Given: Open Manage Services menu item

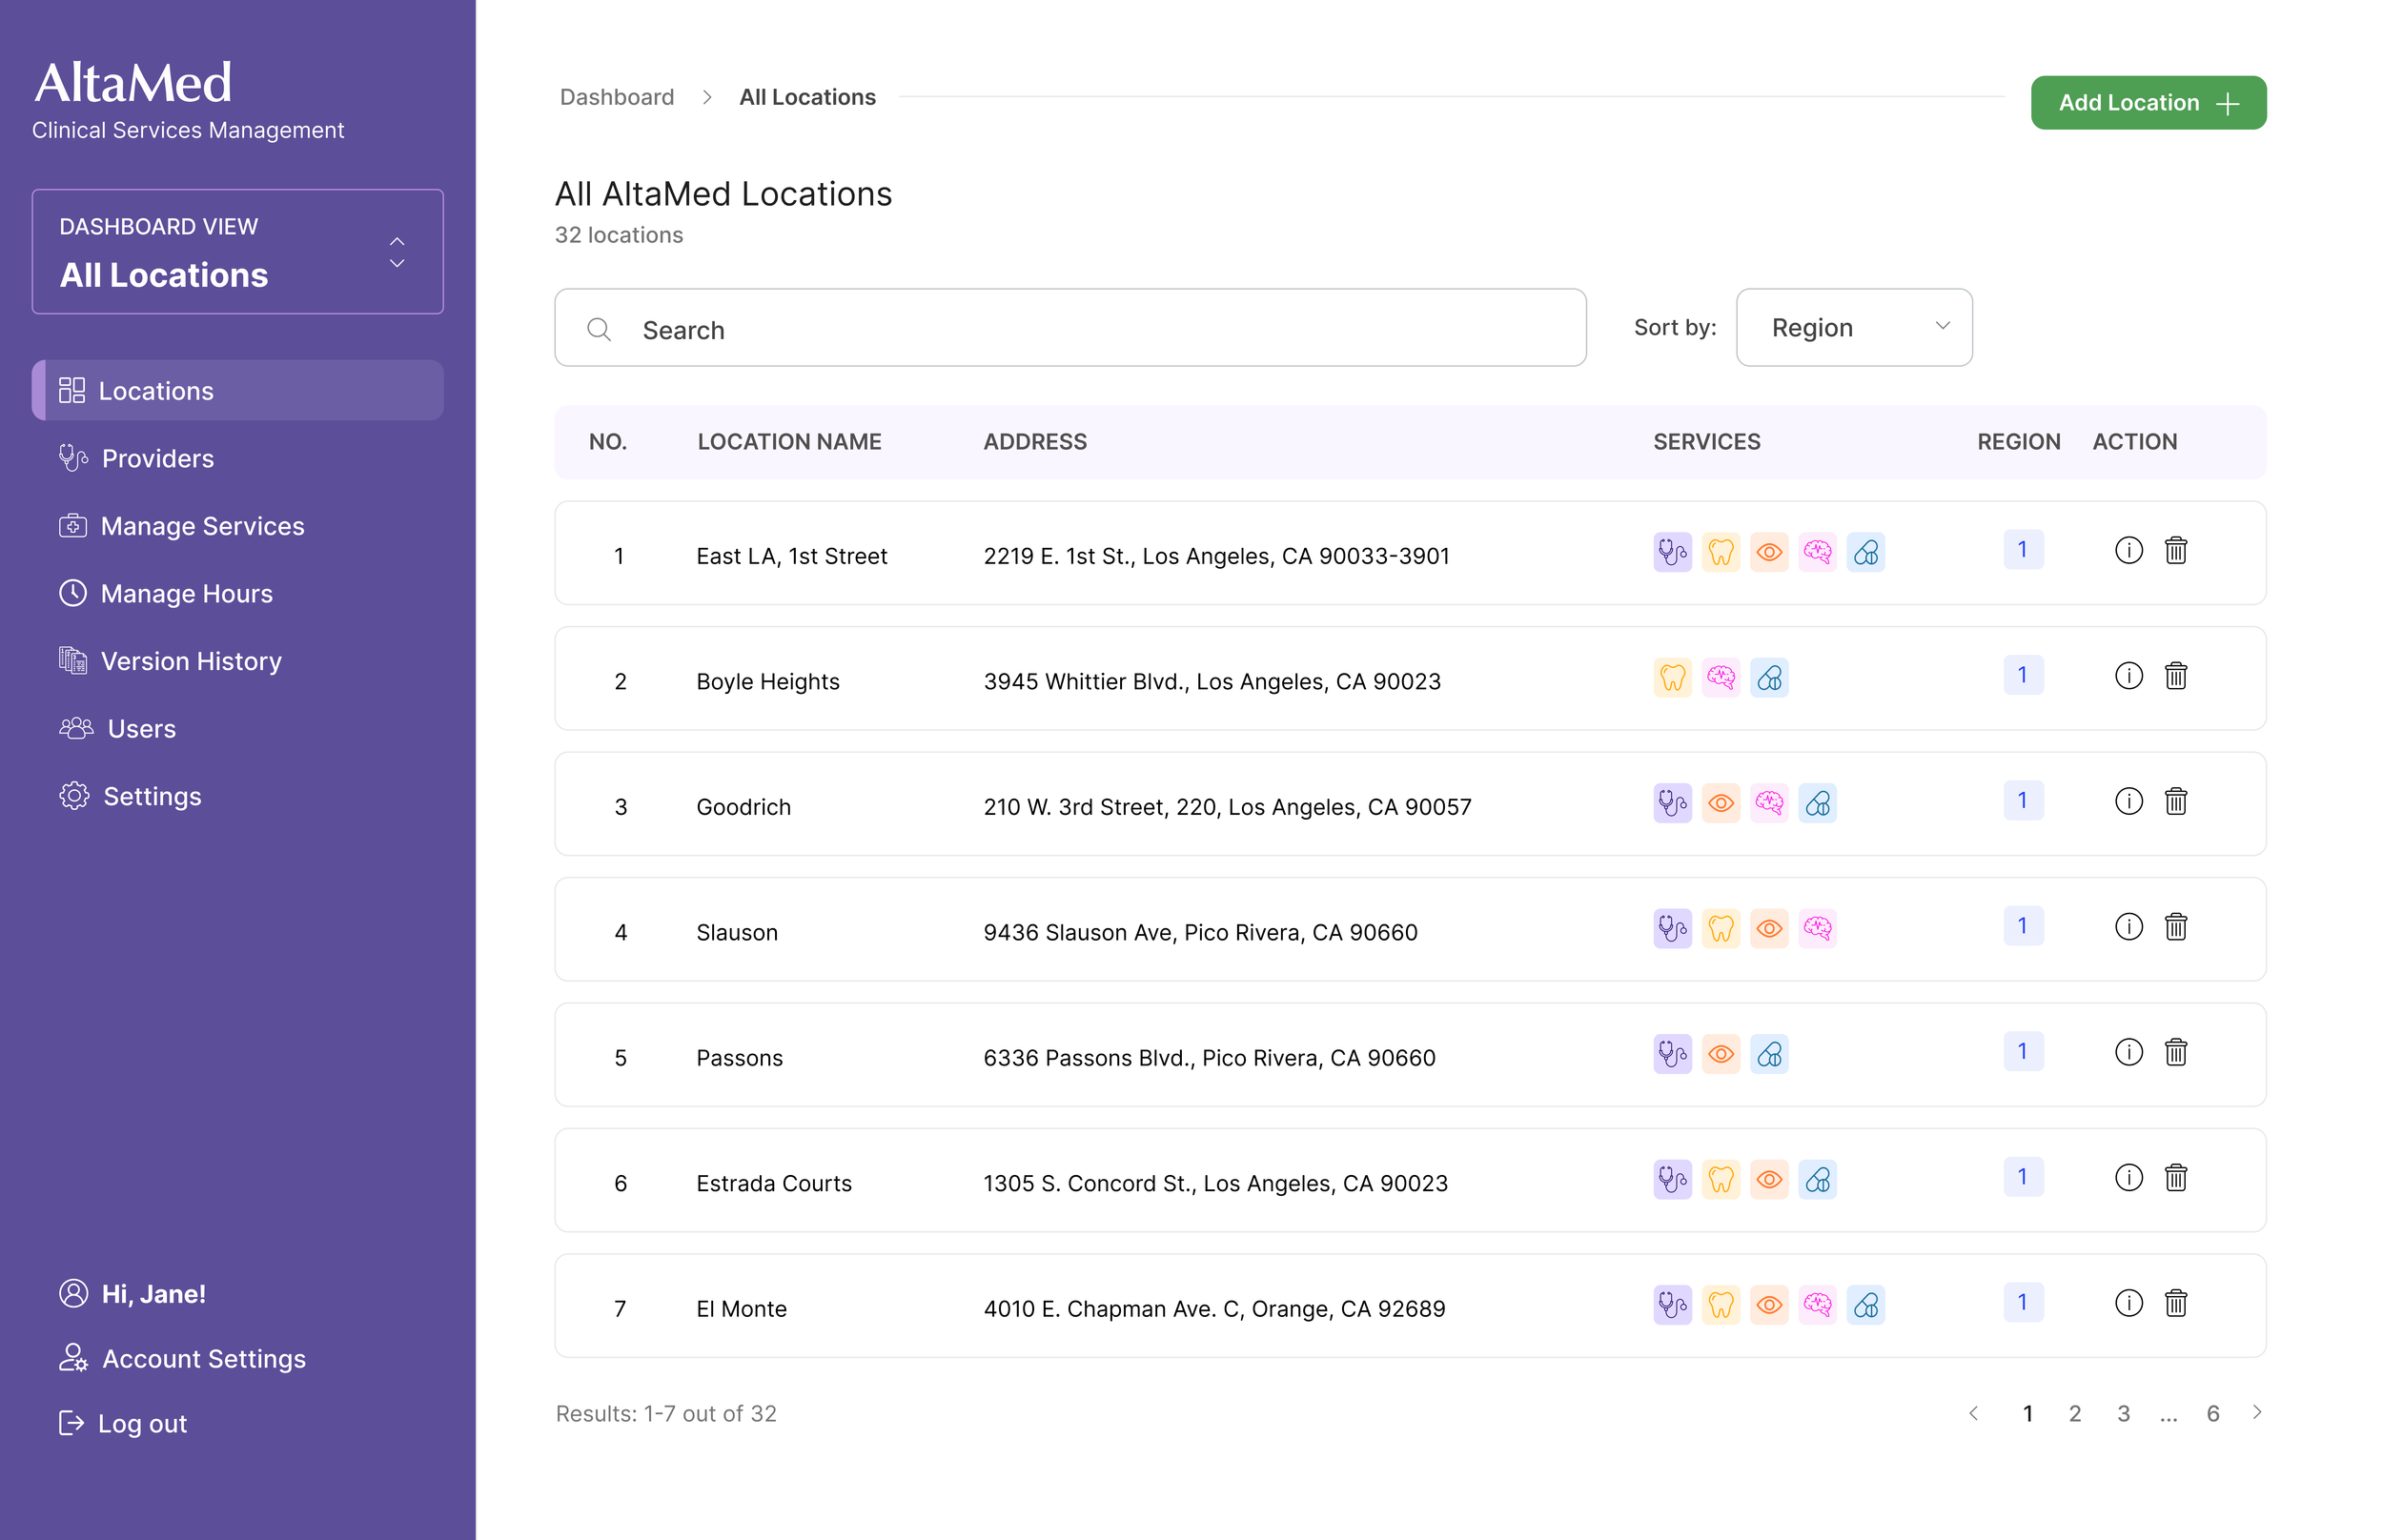Looking at the screenshot, I should point(181,526).
